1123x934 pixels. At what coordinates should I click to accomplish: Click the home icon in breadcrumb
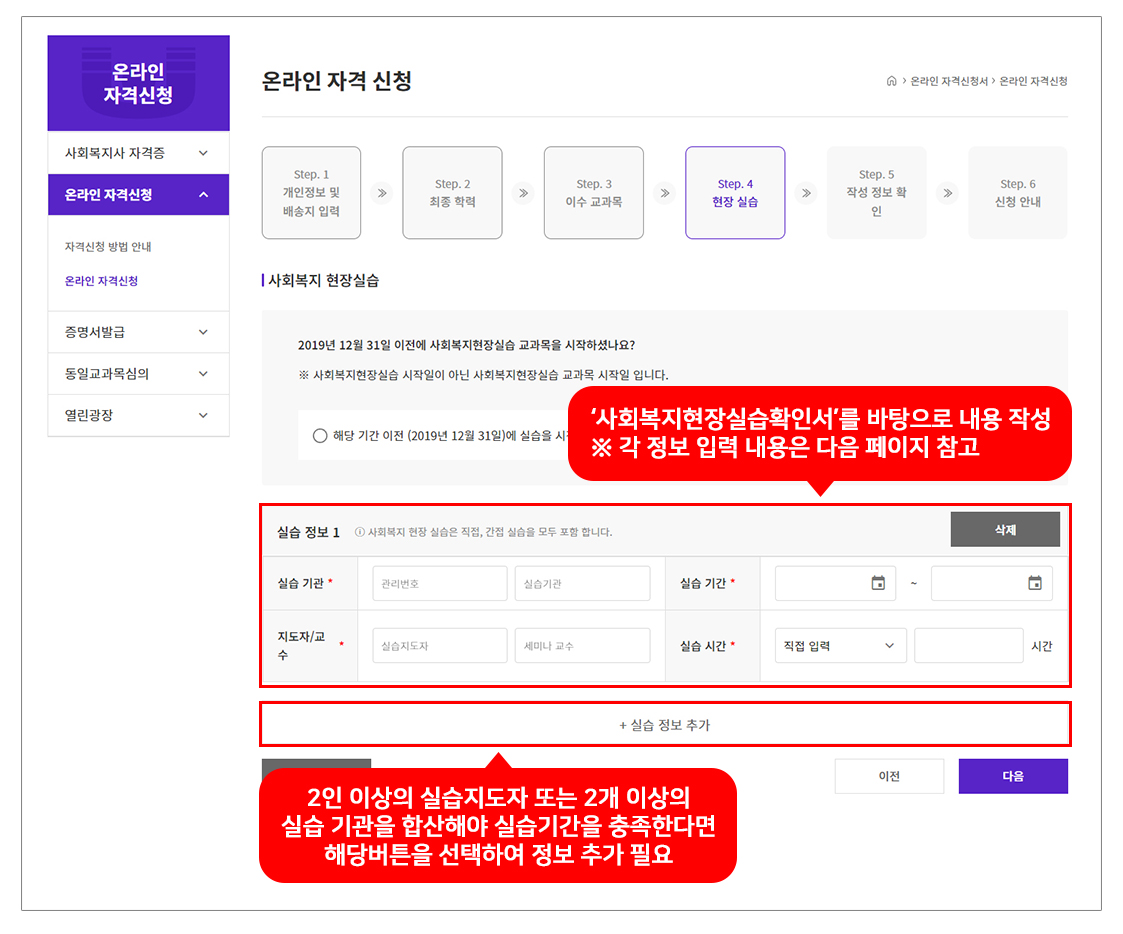point(891,81)
